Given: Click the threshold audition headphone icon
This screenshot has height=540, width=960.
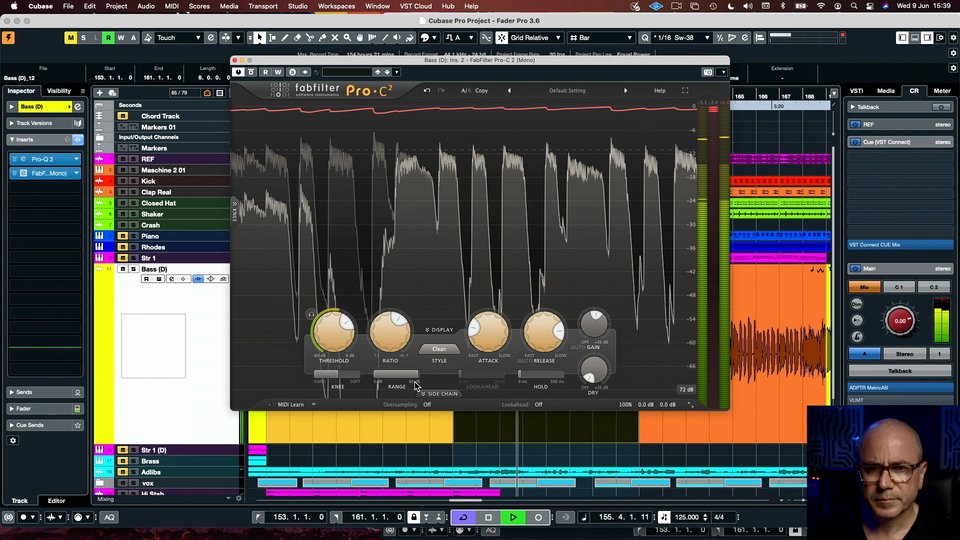Looking at the screenshot, I should point(311,314).
